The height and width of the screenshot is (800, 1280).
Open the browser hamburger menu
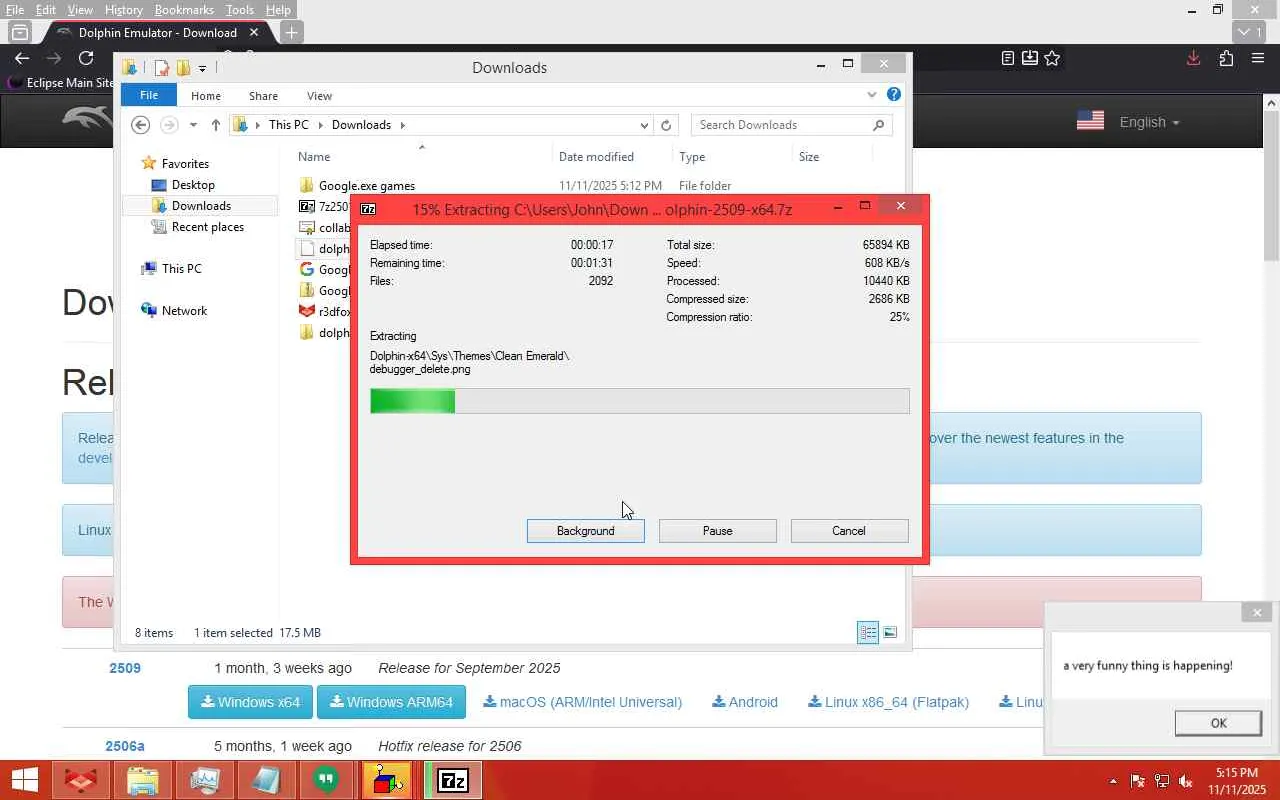click(x=1258, y=58)
